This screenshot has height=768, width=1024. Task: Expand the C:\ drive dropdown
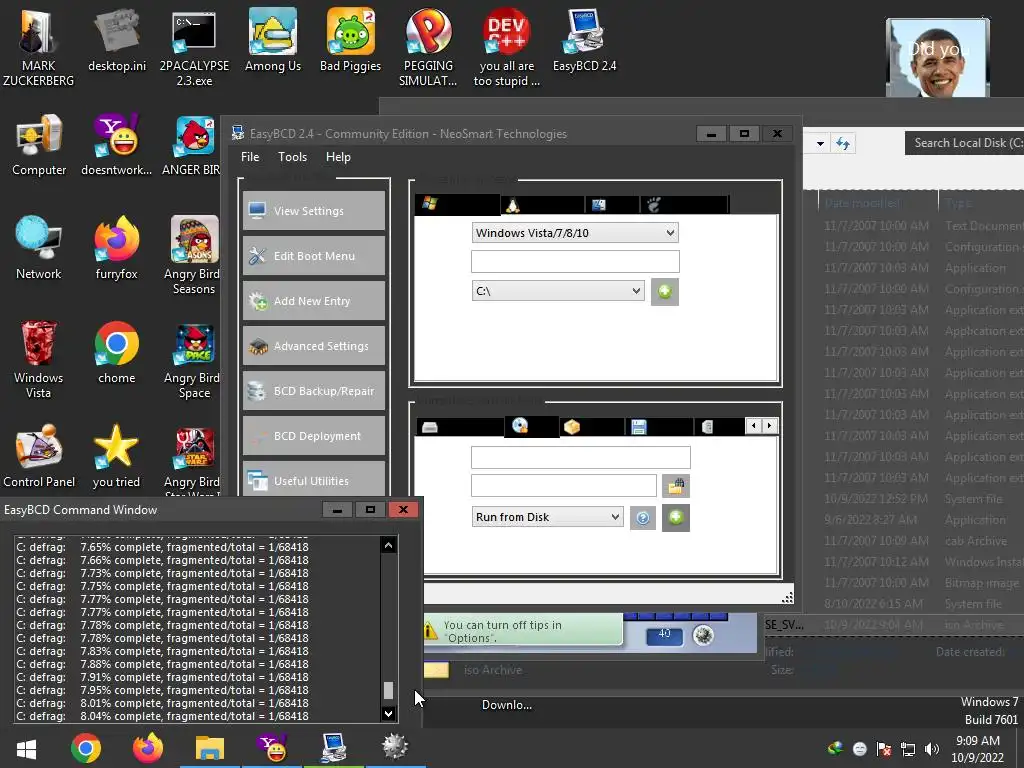coord(558,291)
